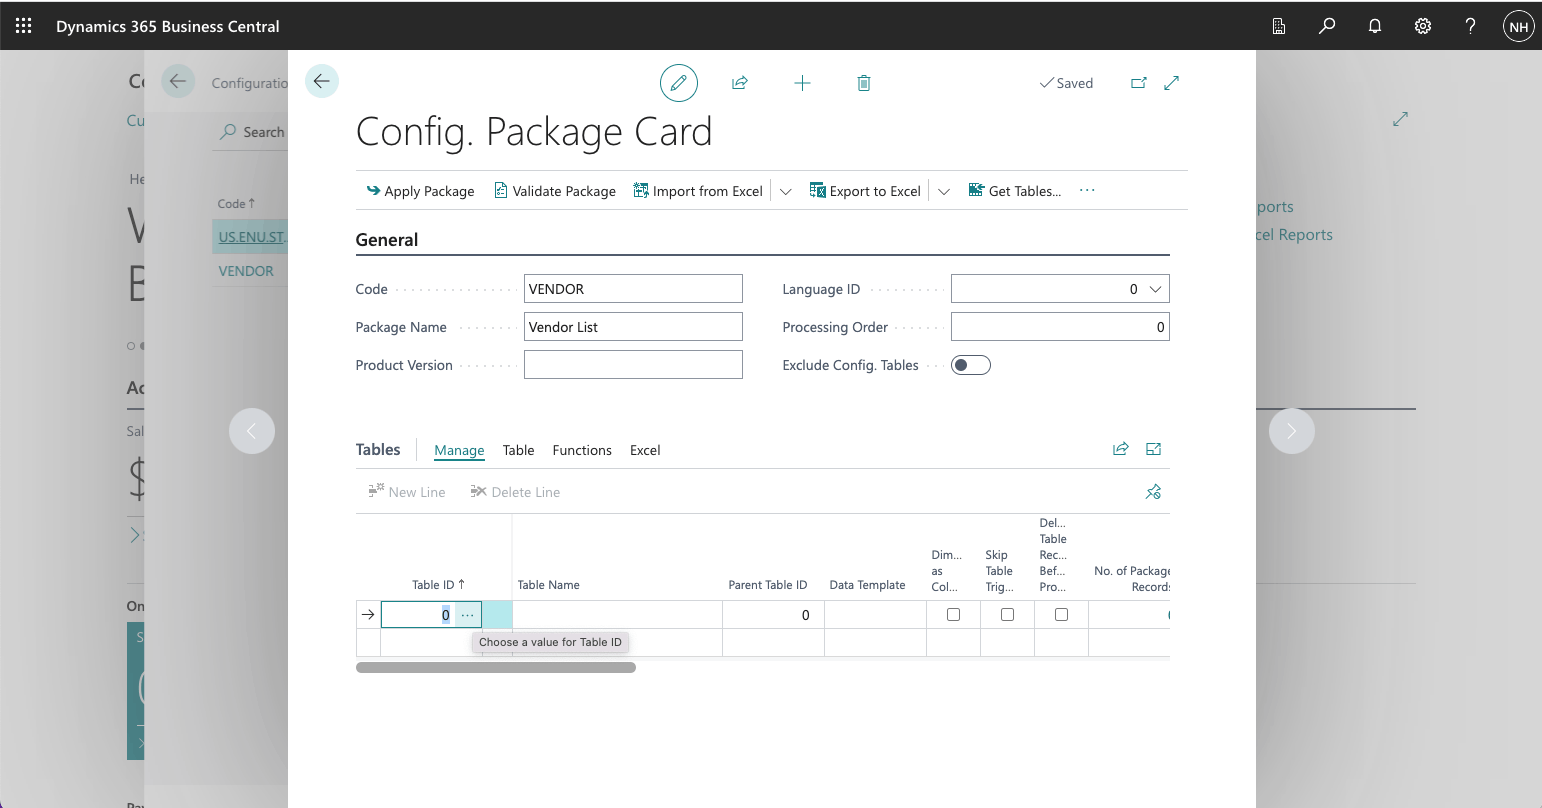Open the NH user account avatar
The width and height of the screenshot is (1542, 808).
coord(1519,27)
